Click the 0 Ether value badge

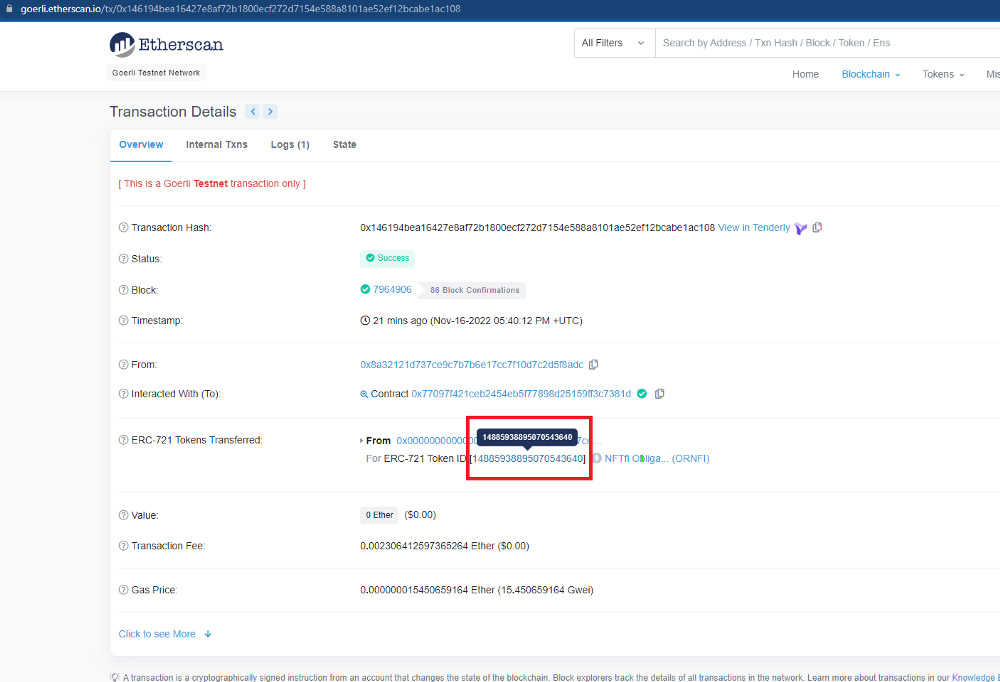[379, 515]
